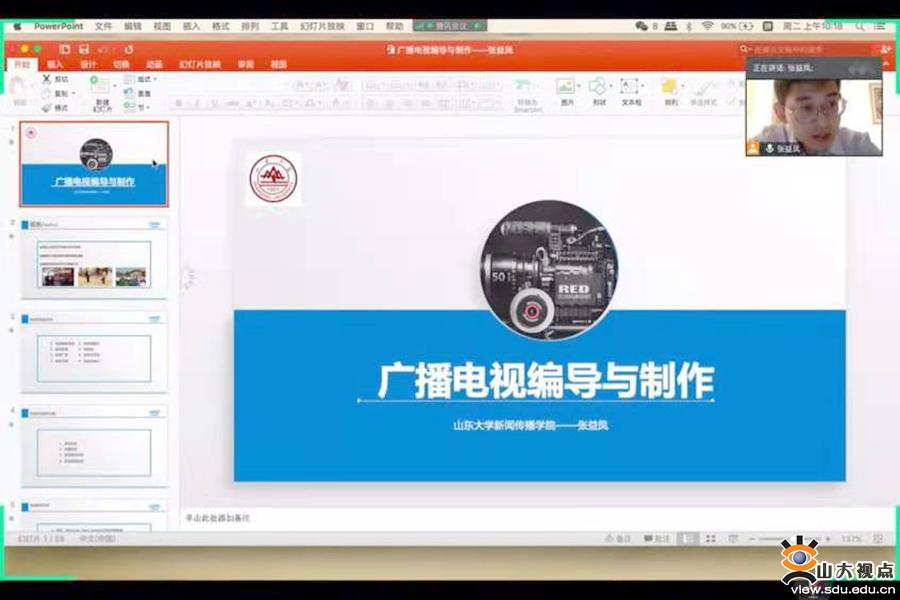Screen dimensions: 900x600
Task: Open Notification Center list icon
Action: (x=879, y=26)
